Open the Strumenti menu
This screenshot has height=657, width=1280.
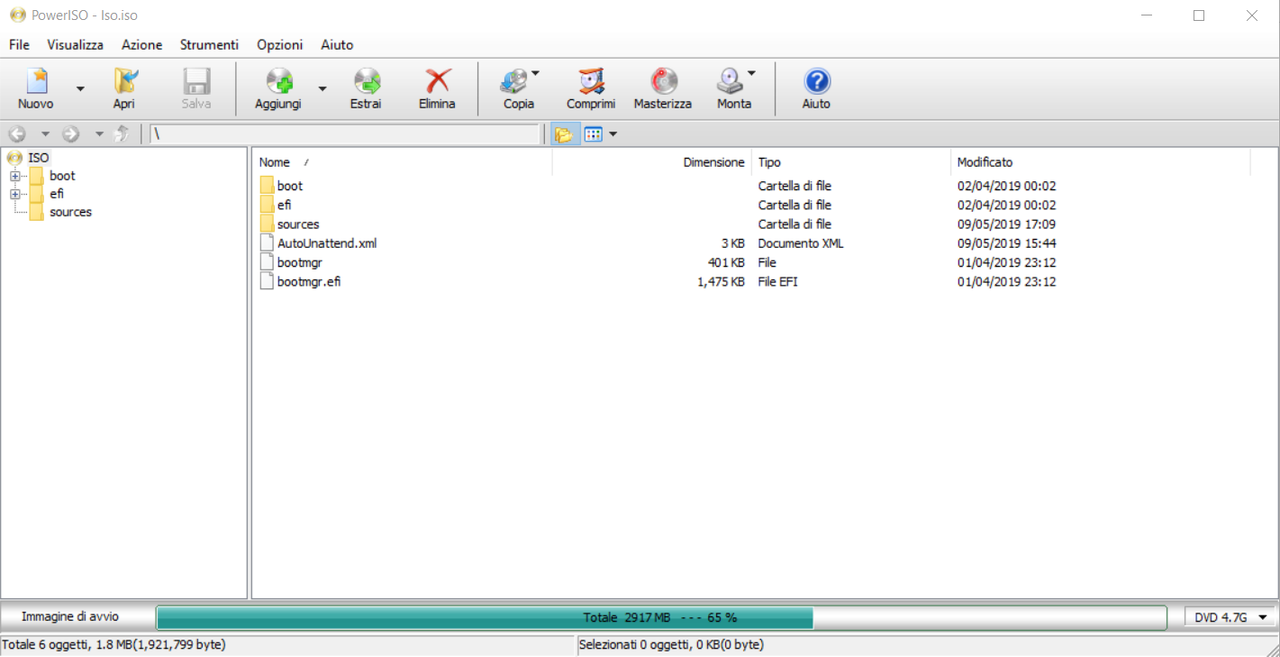pos(209,45)
